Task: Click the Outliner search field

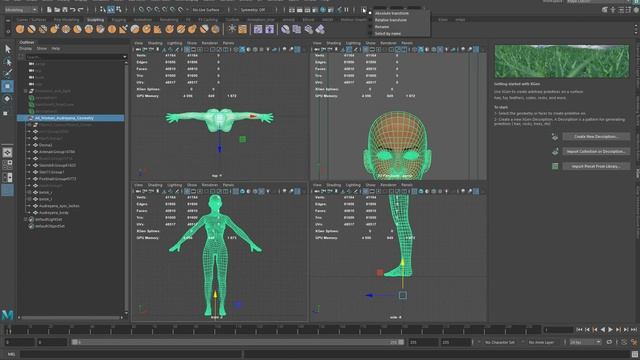Action: 73,57
